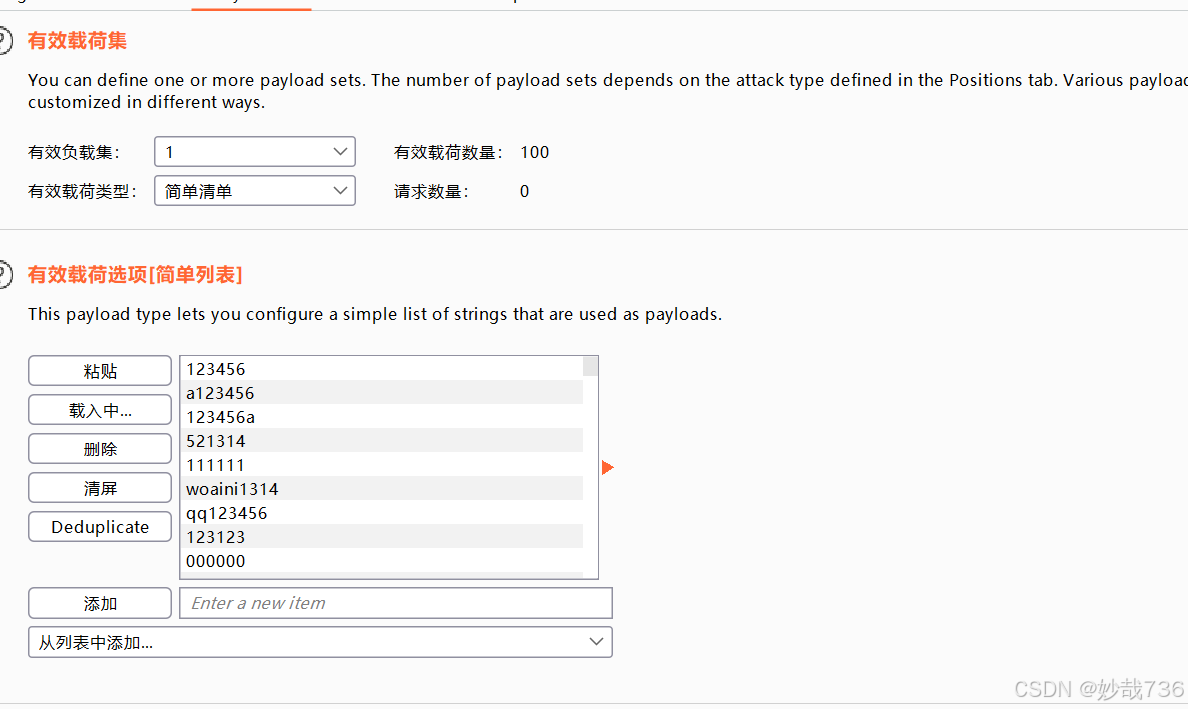The image size is (1188, 709).
Task: Click the payload list scrollbar thumb
Action: click(590, 367)
